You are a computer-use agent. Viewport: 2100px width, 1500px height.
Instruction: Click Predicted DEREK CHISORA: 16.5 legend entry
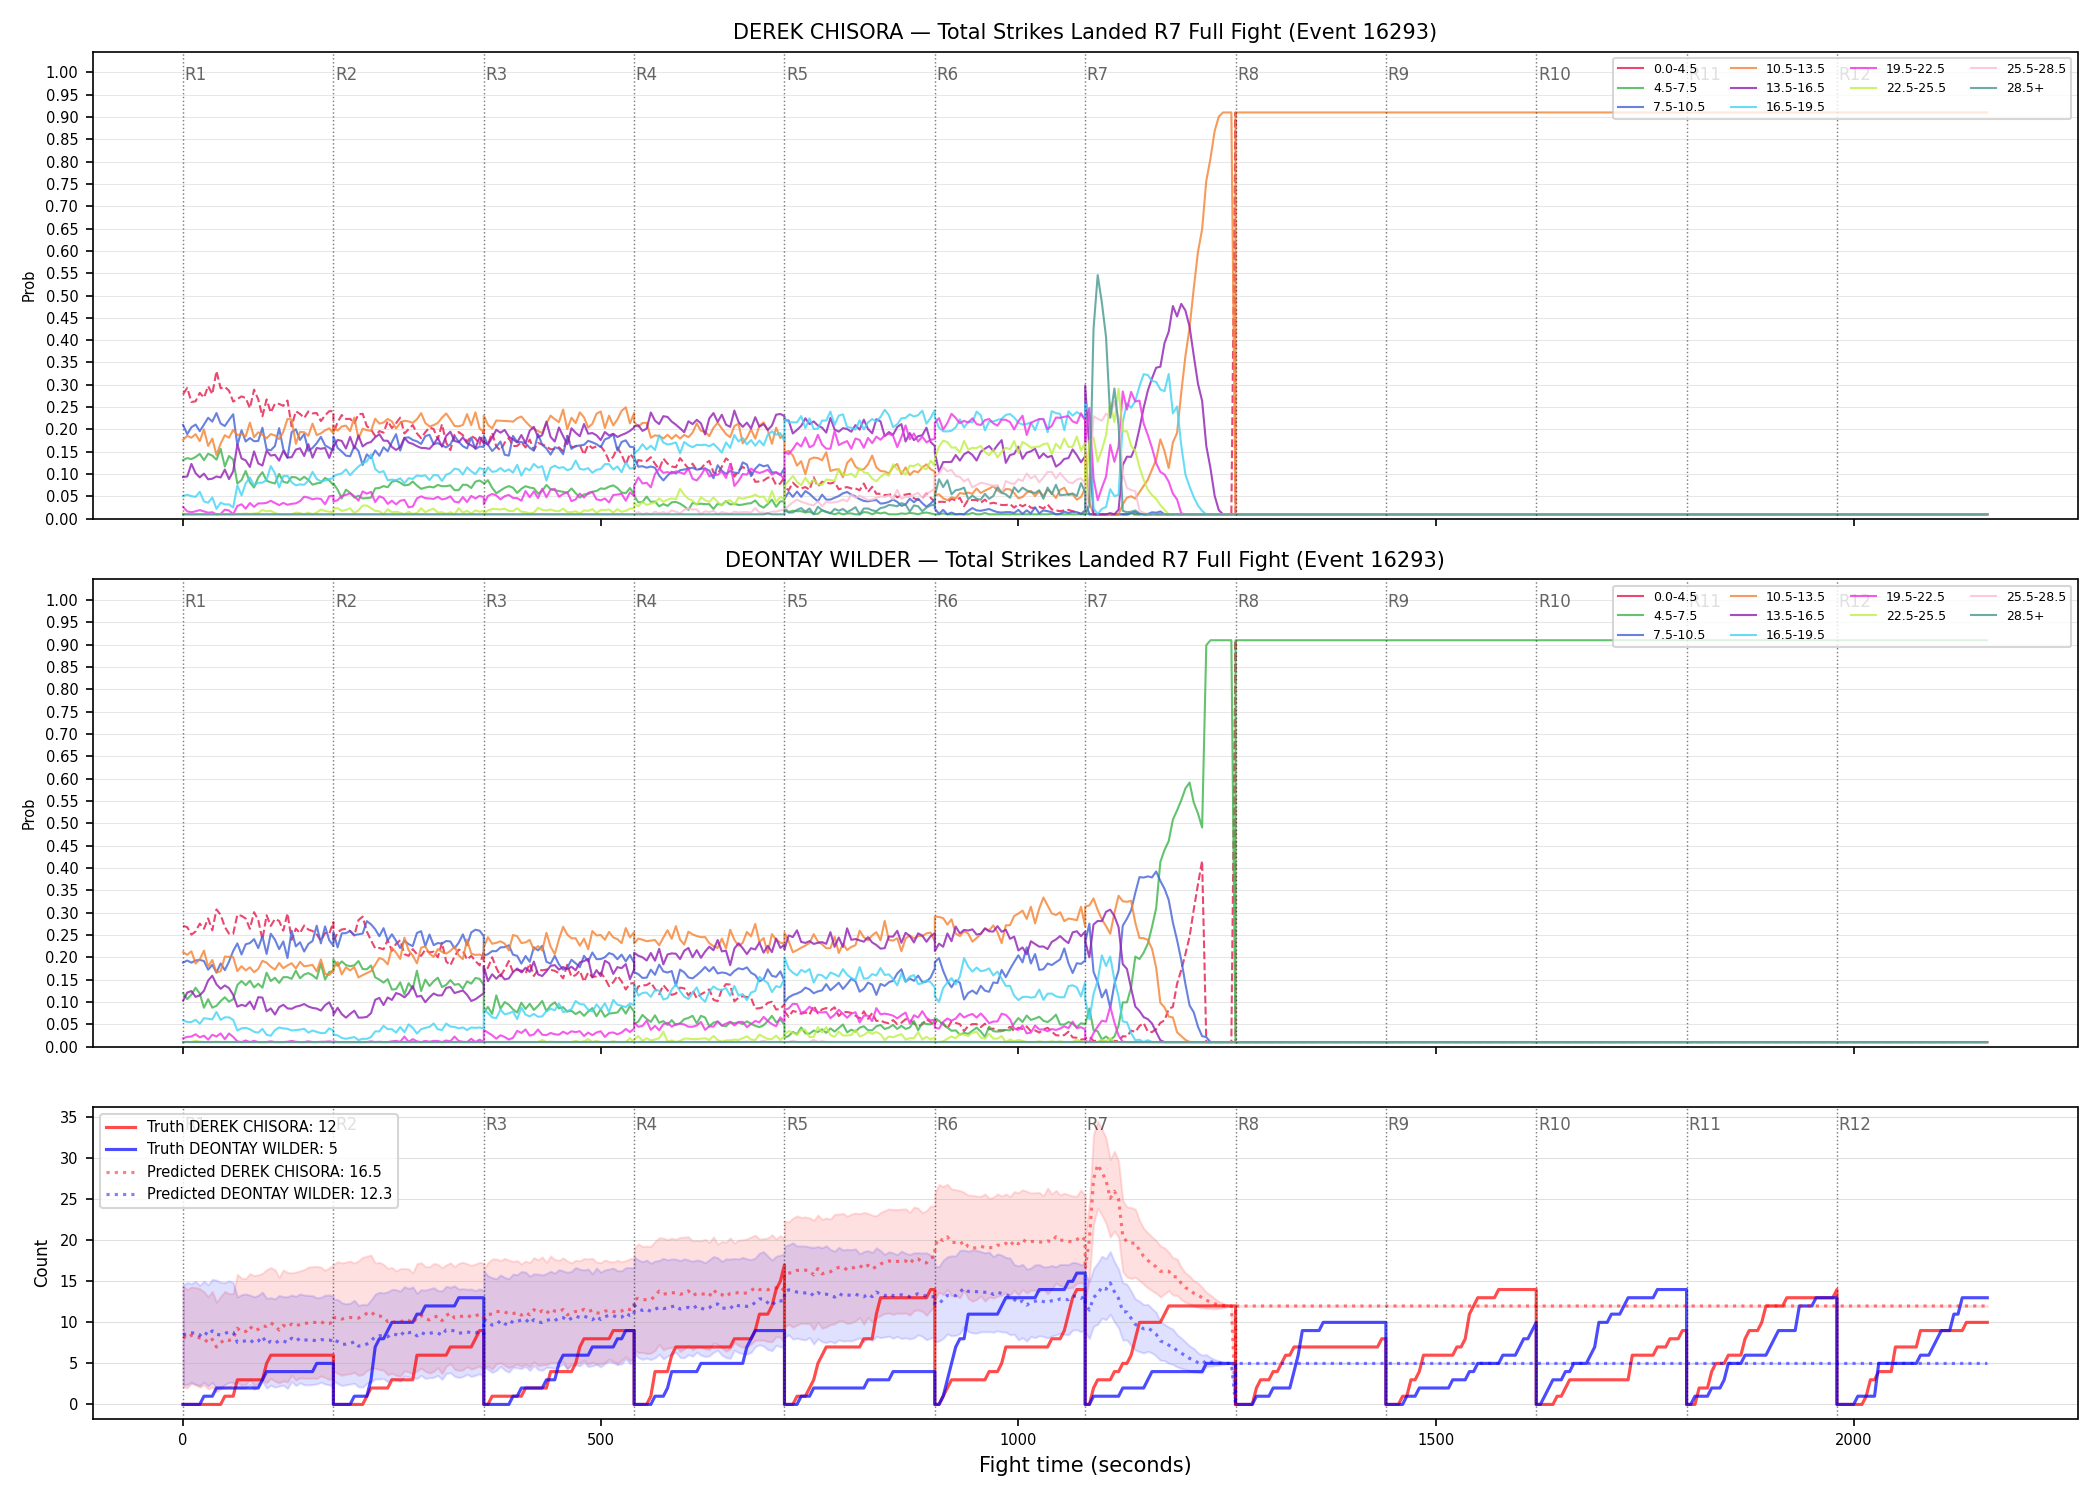[243, 1172]
